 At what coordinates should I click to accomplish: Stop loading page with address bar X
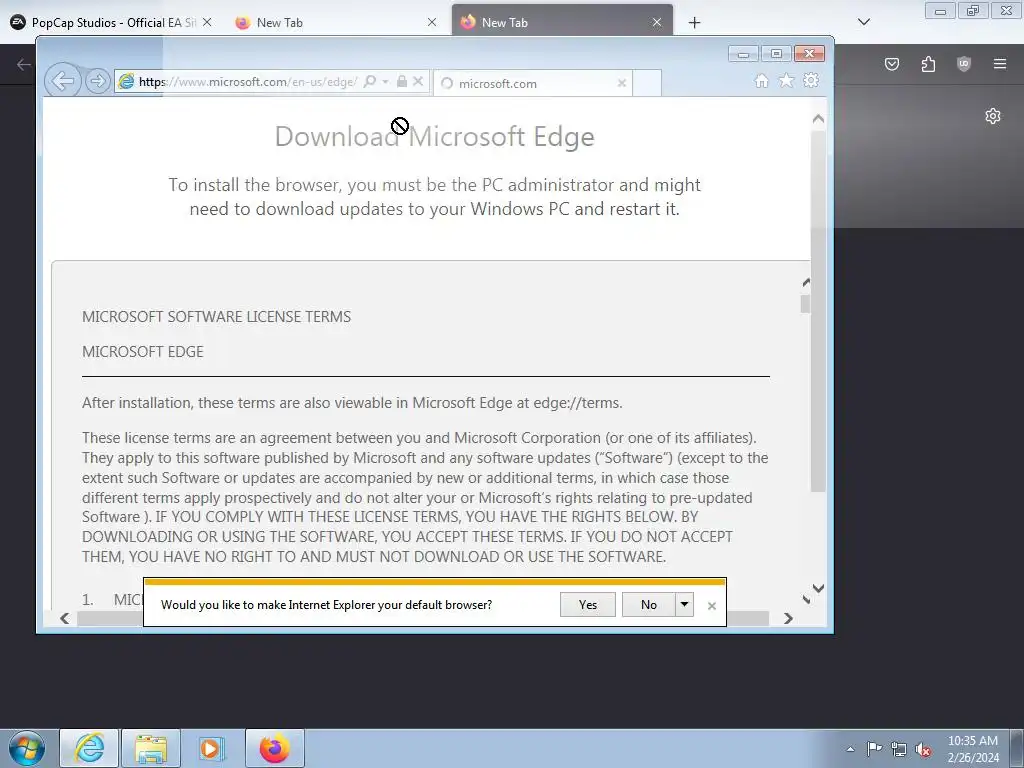(418, 82)
